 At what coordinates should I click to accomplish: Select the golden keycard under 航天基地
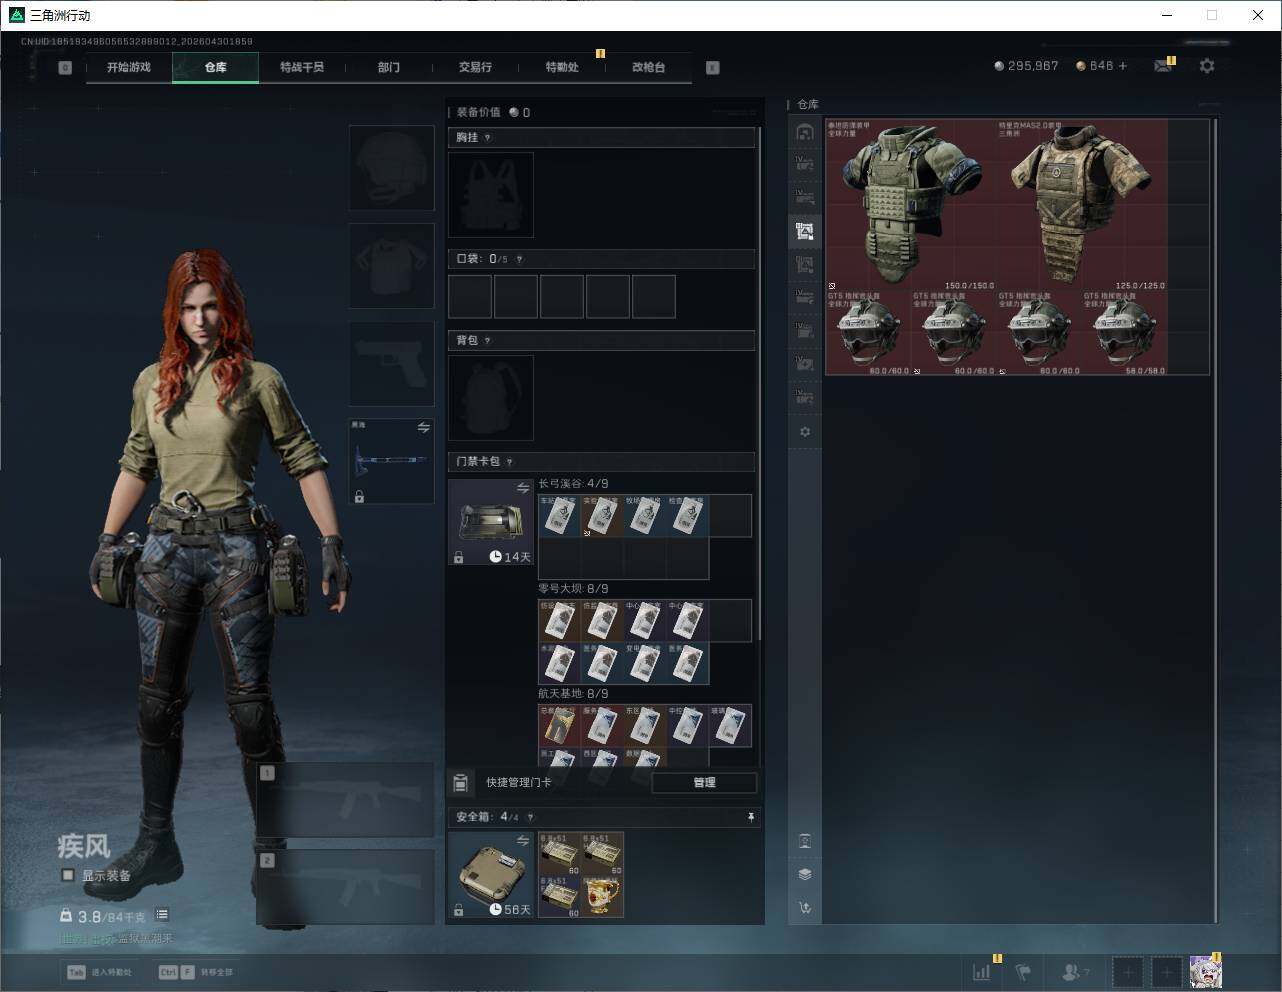[560, 725]
